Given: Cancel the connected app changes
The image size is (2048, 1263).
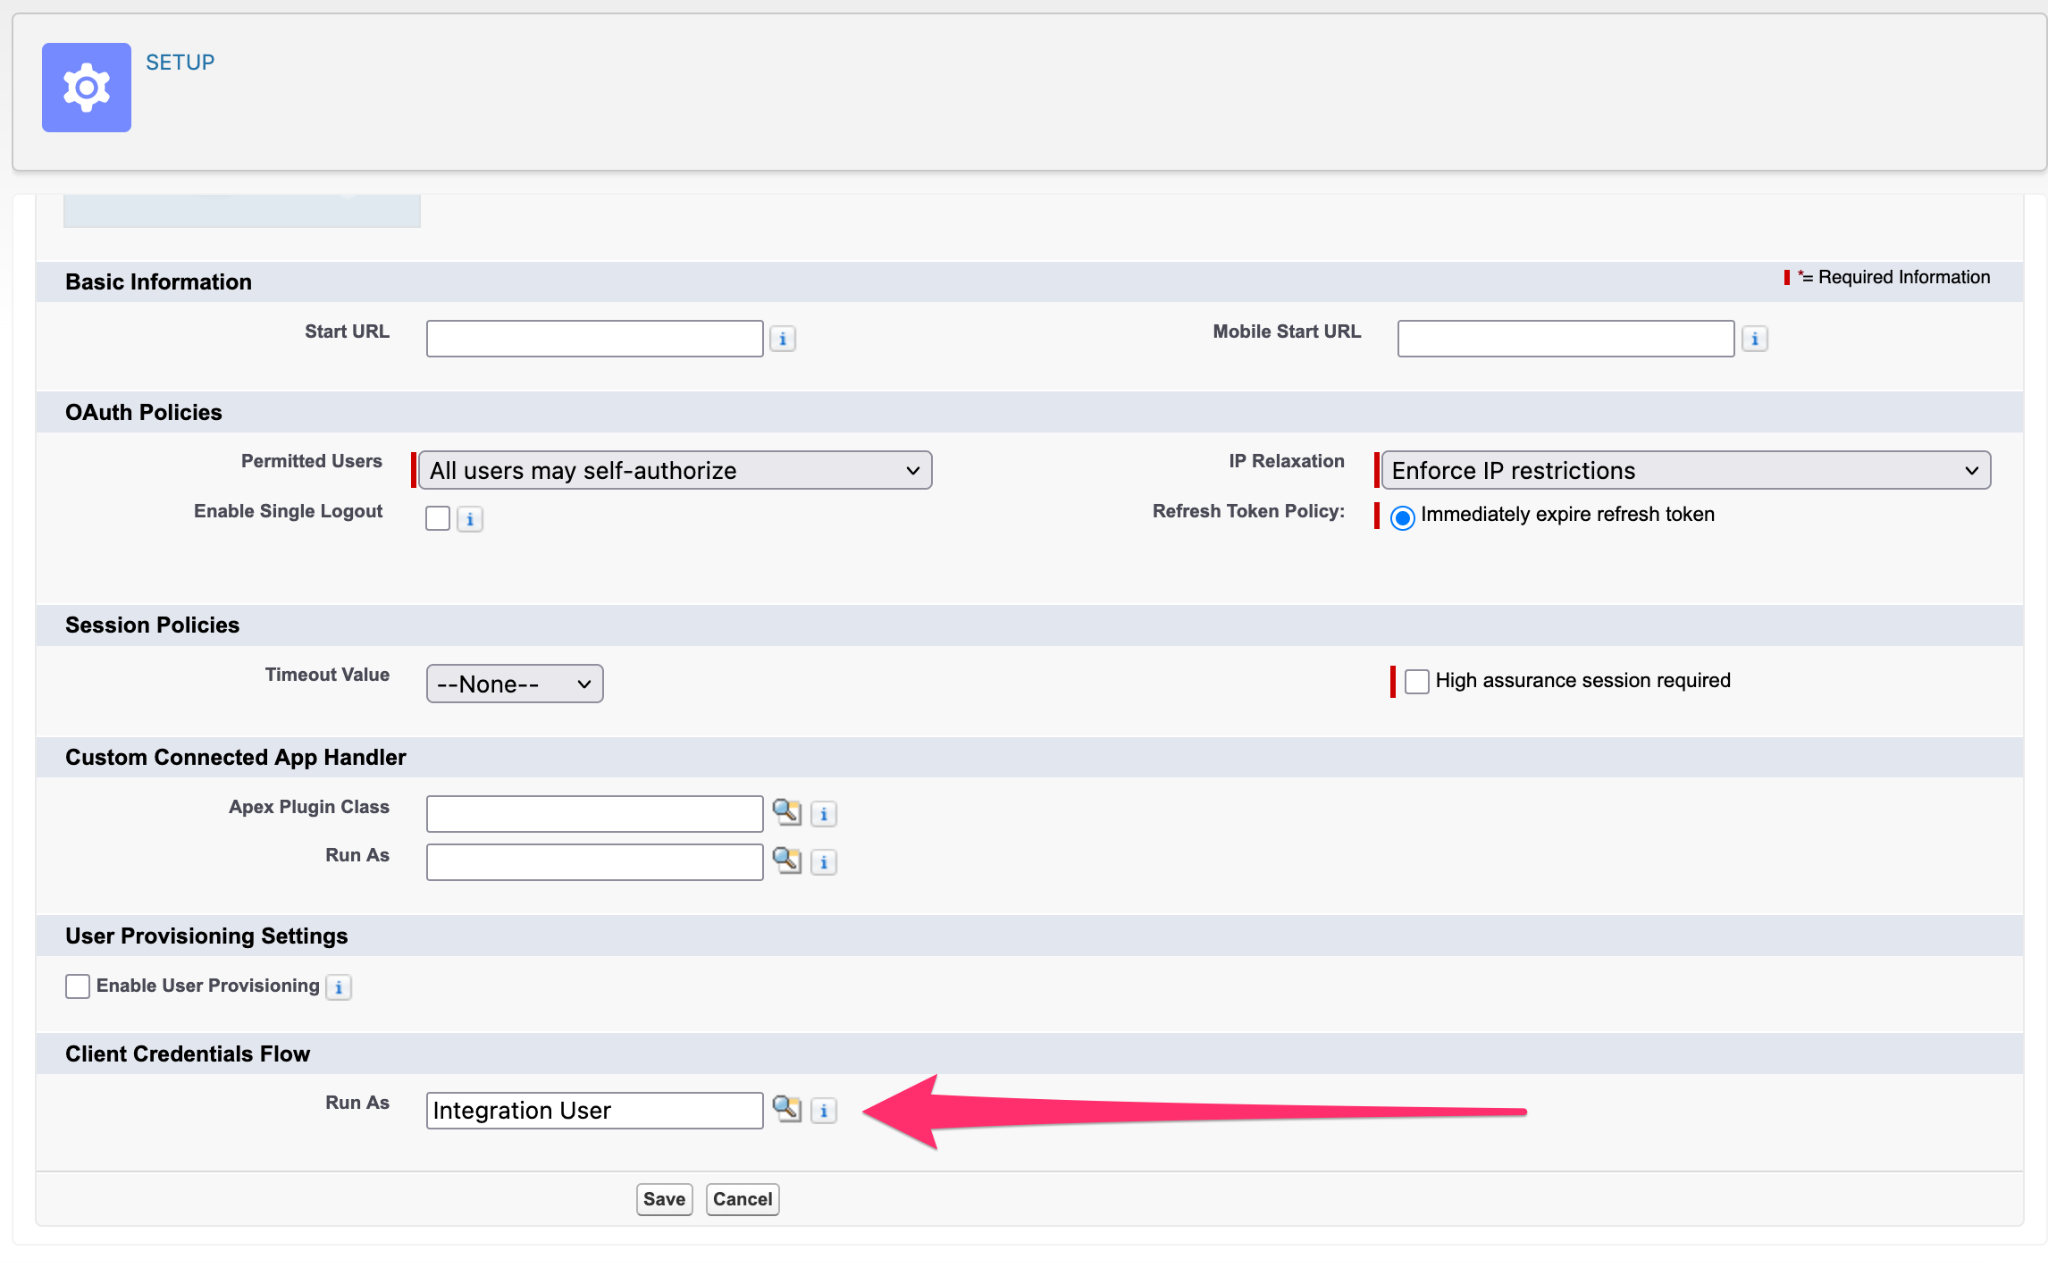Looking at the screenshot, I should (742, 1199).
